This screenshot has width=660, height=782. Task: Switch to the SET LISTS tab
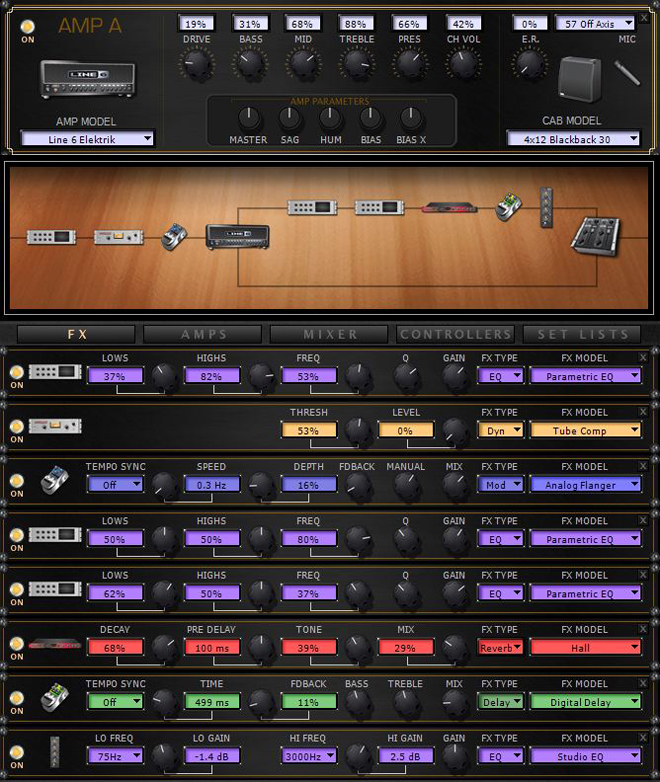(x=582, y=334)
